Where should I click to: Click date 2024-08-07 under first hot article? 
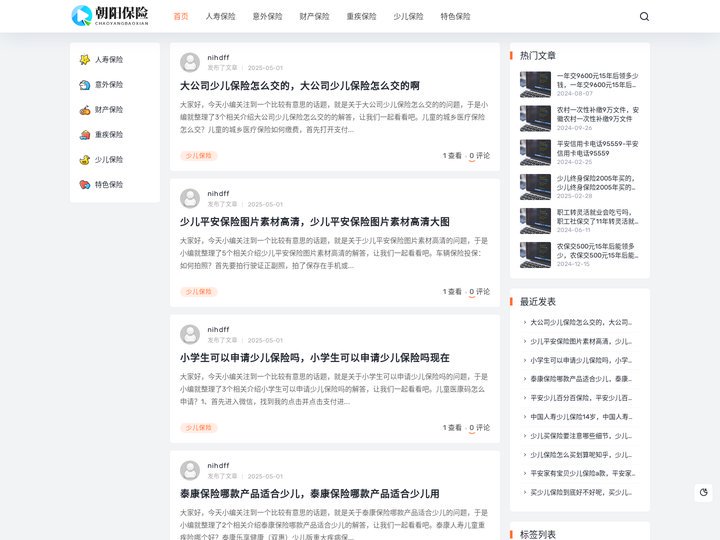point(574,93)
